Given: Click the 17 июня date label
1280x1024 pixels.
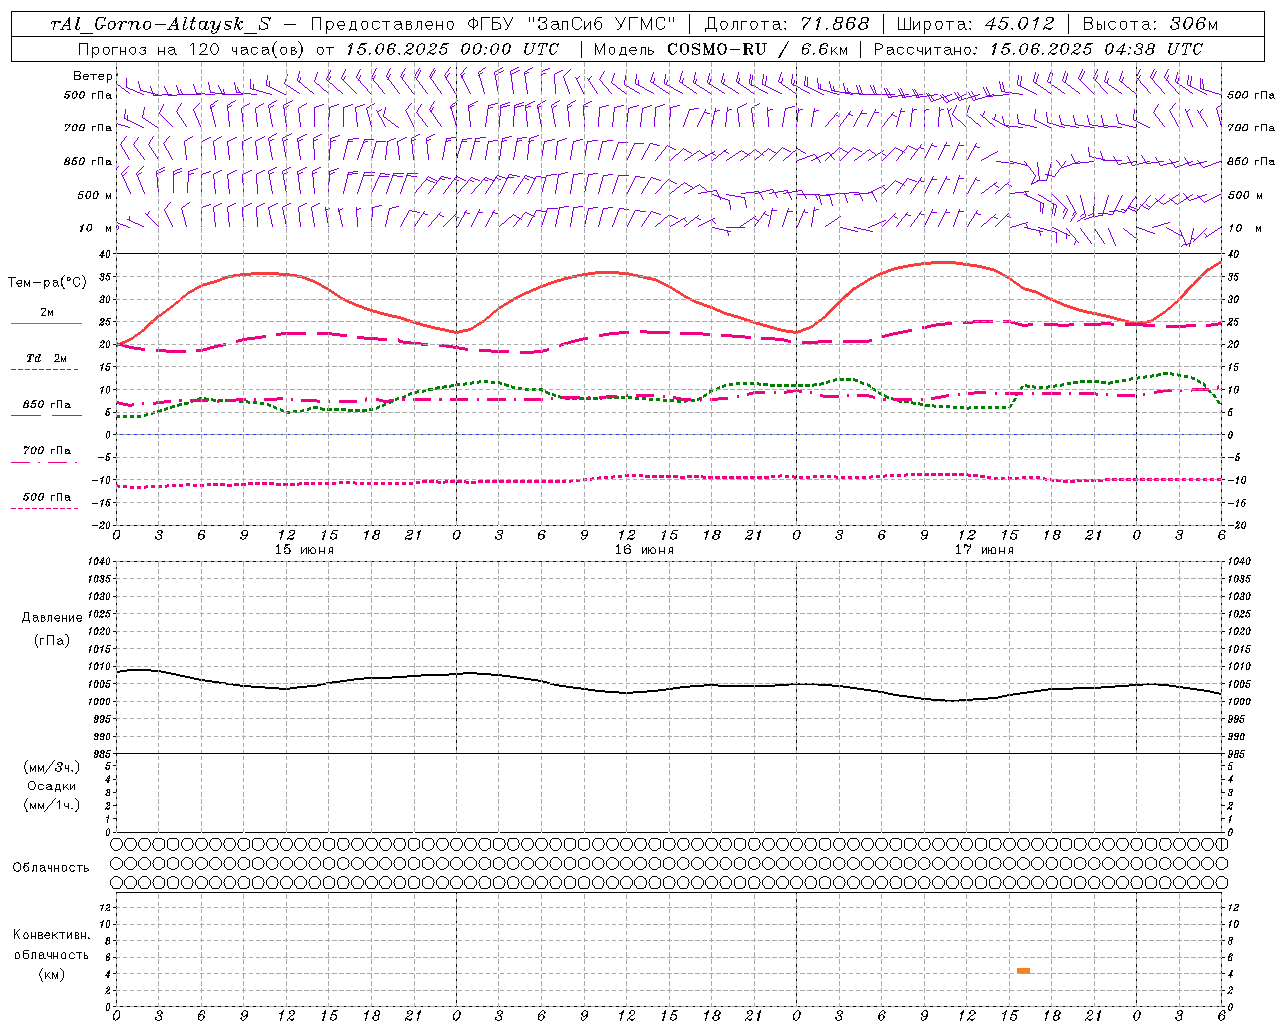Looking at the screenshot, I should (984, 550).
